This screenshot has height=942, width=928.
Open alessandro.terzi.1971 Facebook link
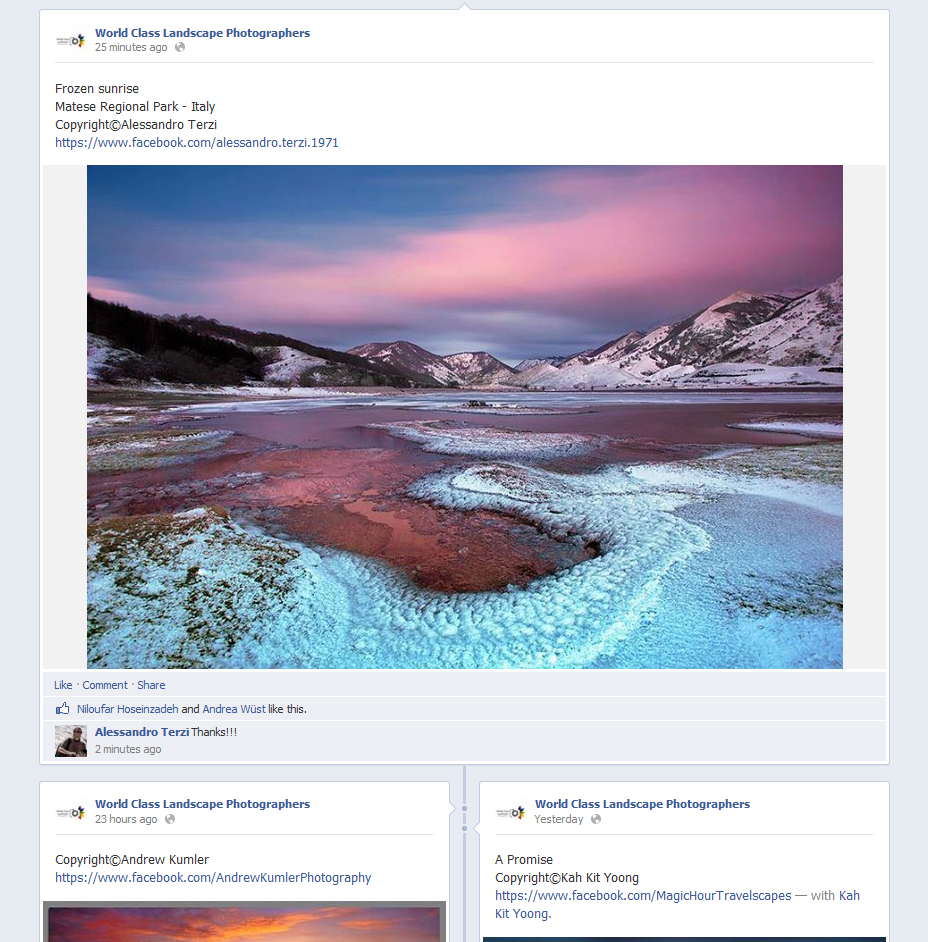click(196, 142)
